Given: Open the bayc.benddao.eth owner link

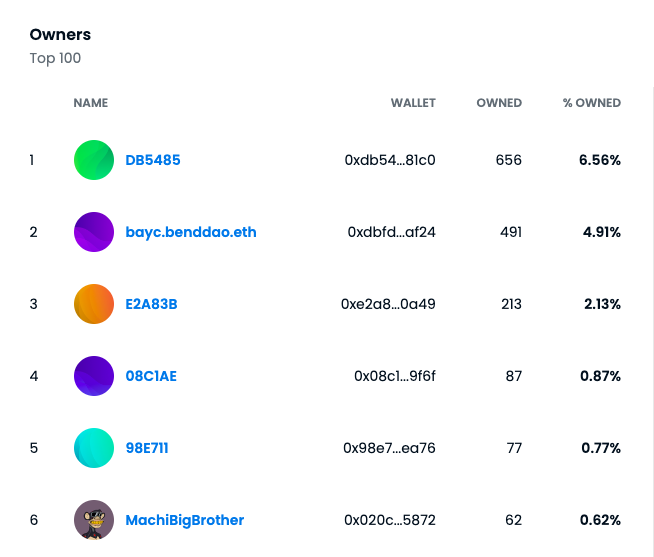Looking at the screenshot, I should coord(191,232).
